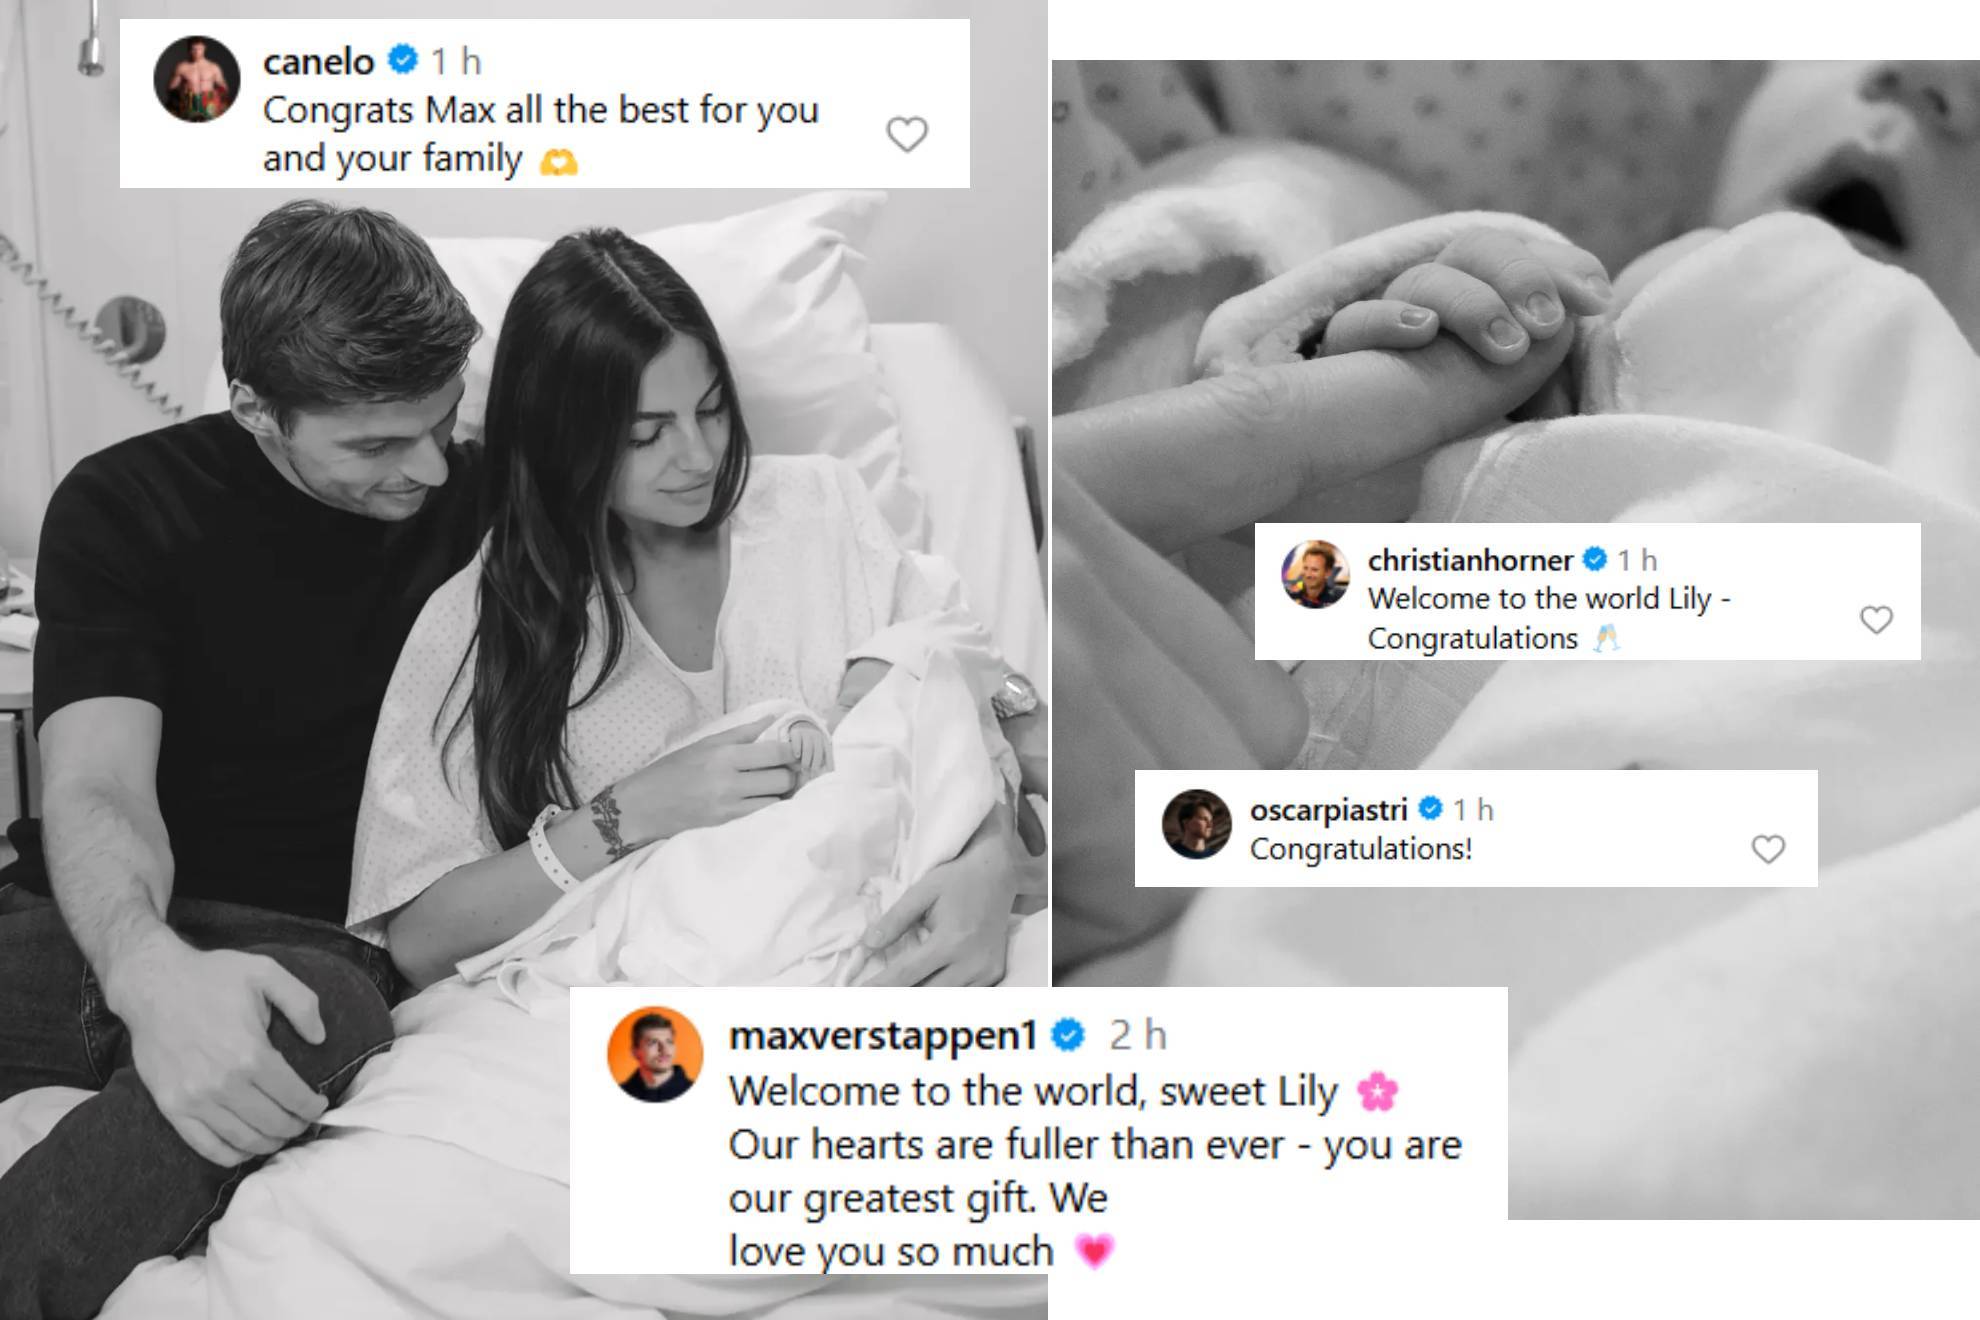Open the couple with newborn hospital photo
This screenshot has height=1320, width=1980.
pos(523,660)
